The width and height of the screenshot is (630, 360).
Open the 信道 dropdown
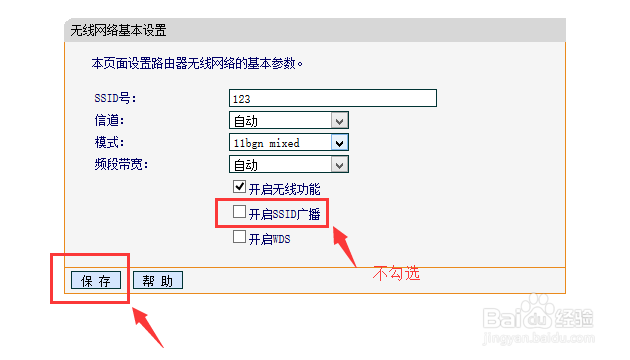288,120
